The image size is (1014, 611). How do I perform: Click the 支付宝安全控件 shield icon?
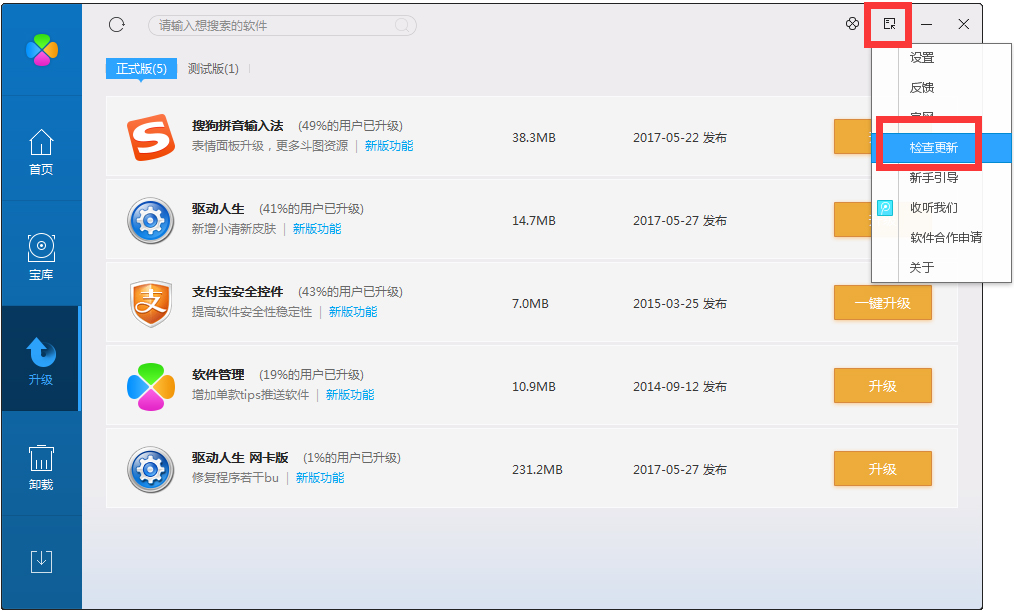pos(151,303)
